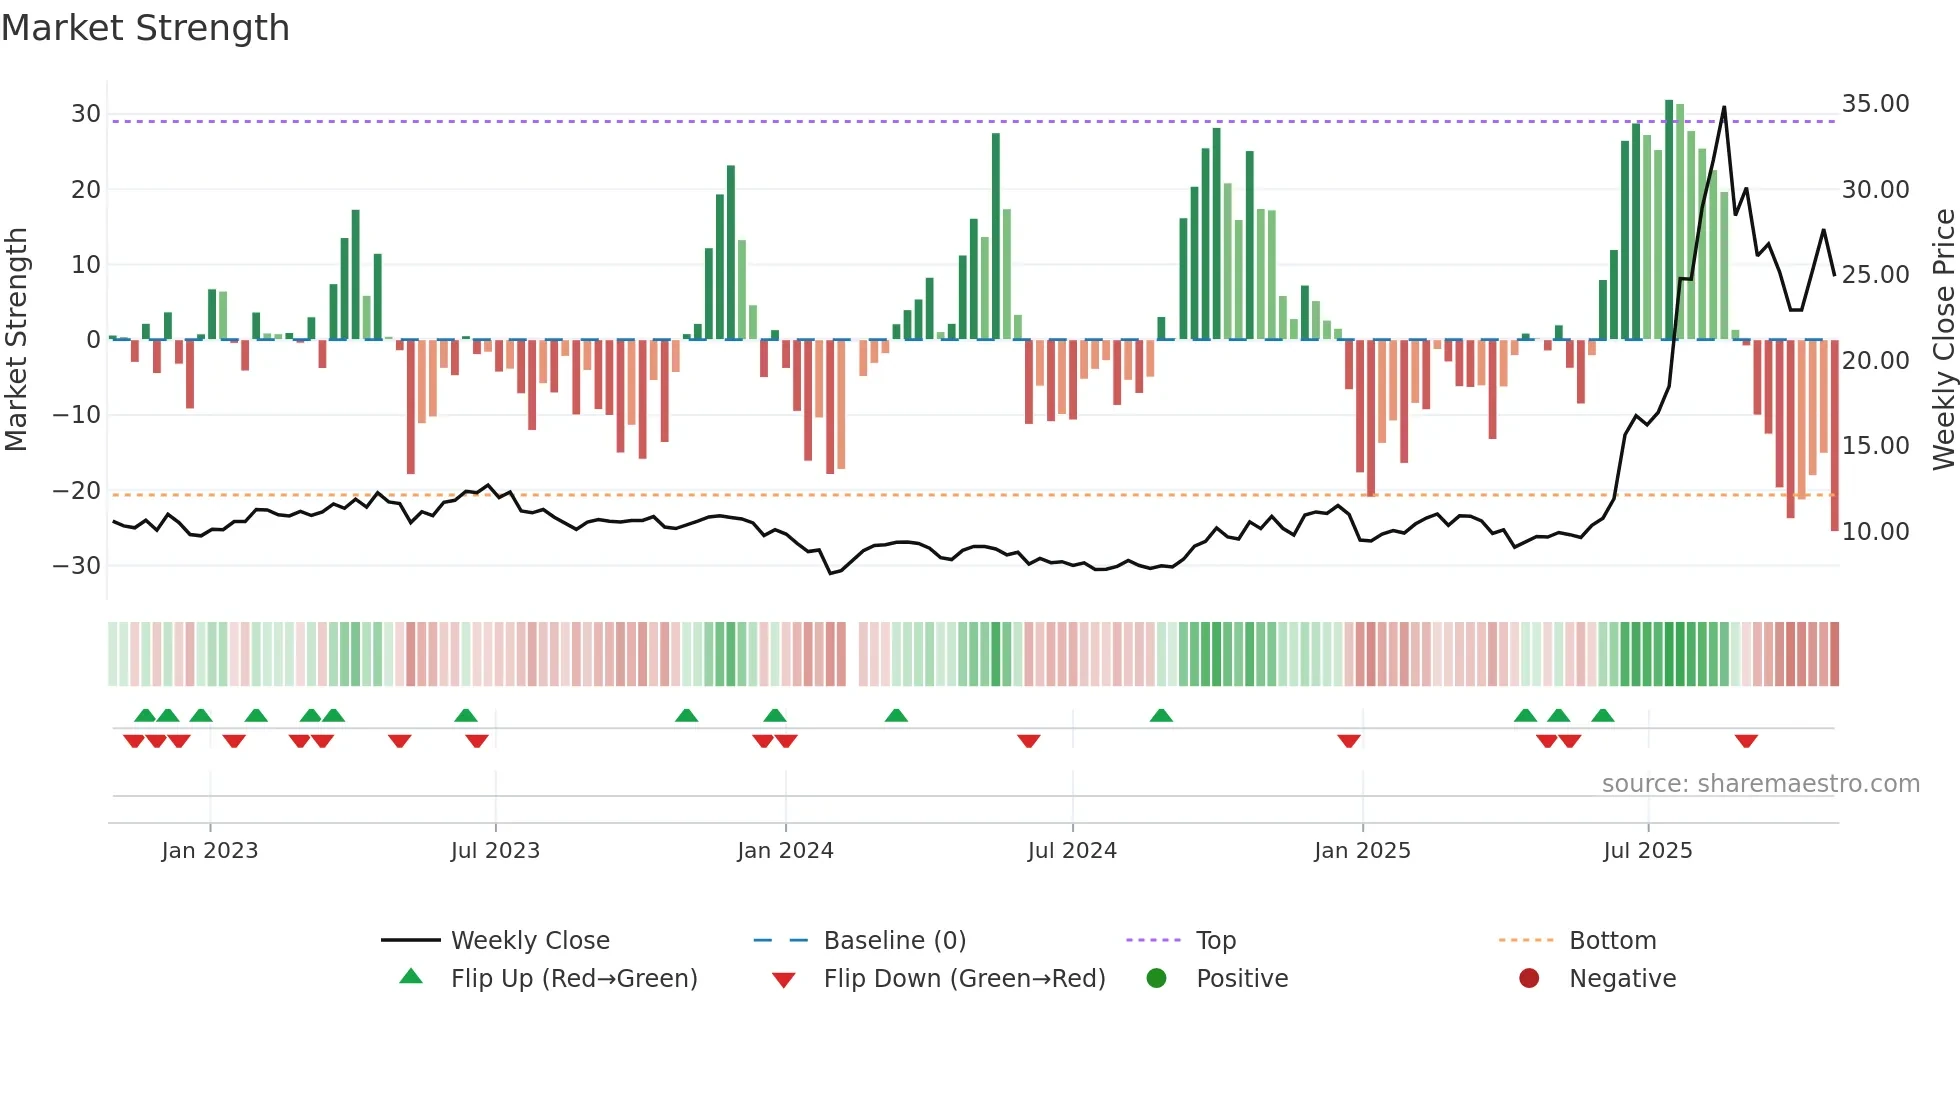Click the 35.00 price axis tick label
The image size is (1960, 1102).
1875,104
